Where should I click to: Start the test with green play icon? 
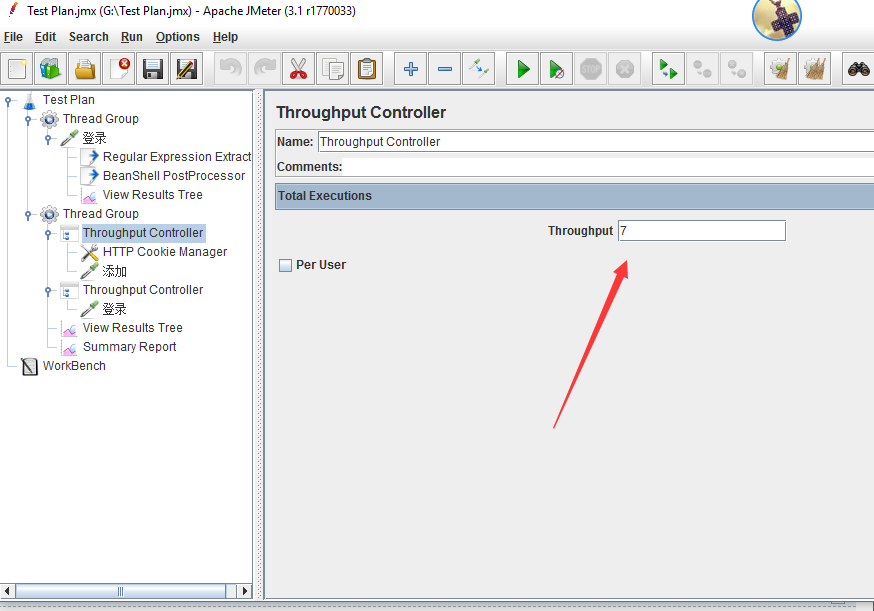tap(523, 69)
